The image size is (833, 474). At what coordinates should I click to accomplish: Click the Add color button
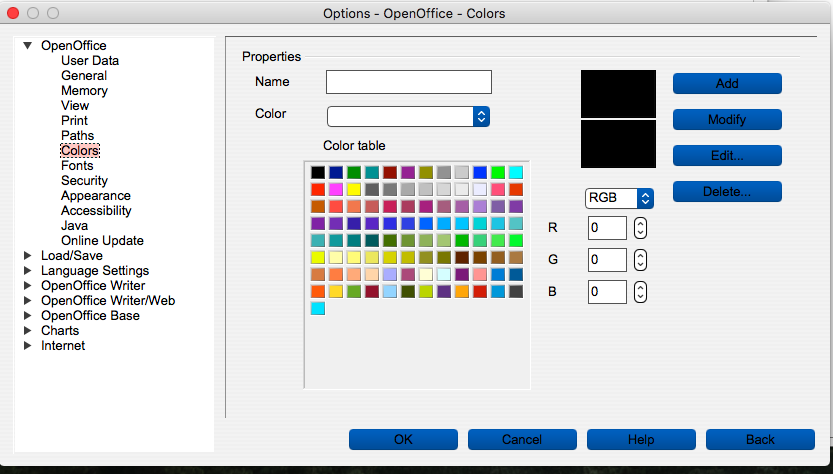click(x=727, y=84)
